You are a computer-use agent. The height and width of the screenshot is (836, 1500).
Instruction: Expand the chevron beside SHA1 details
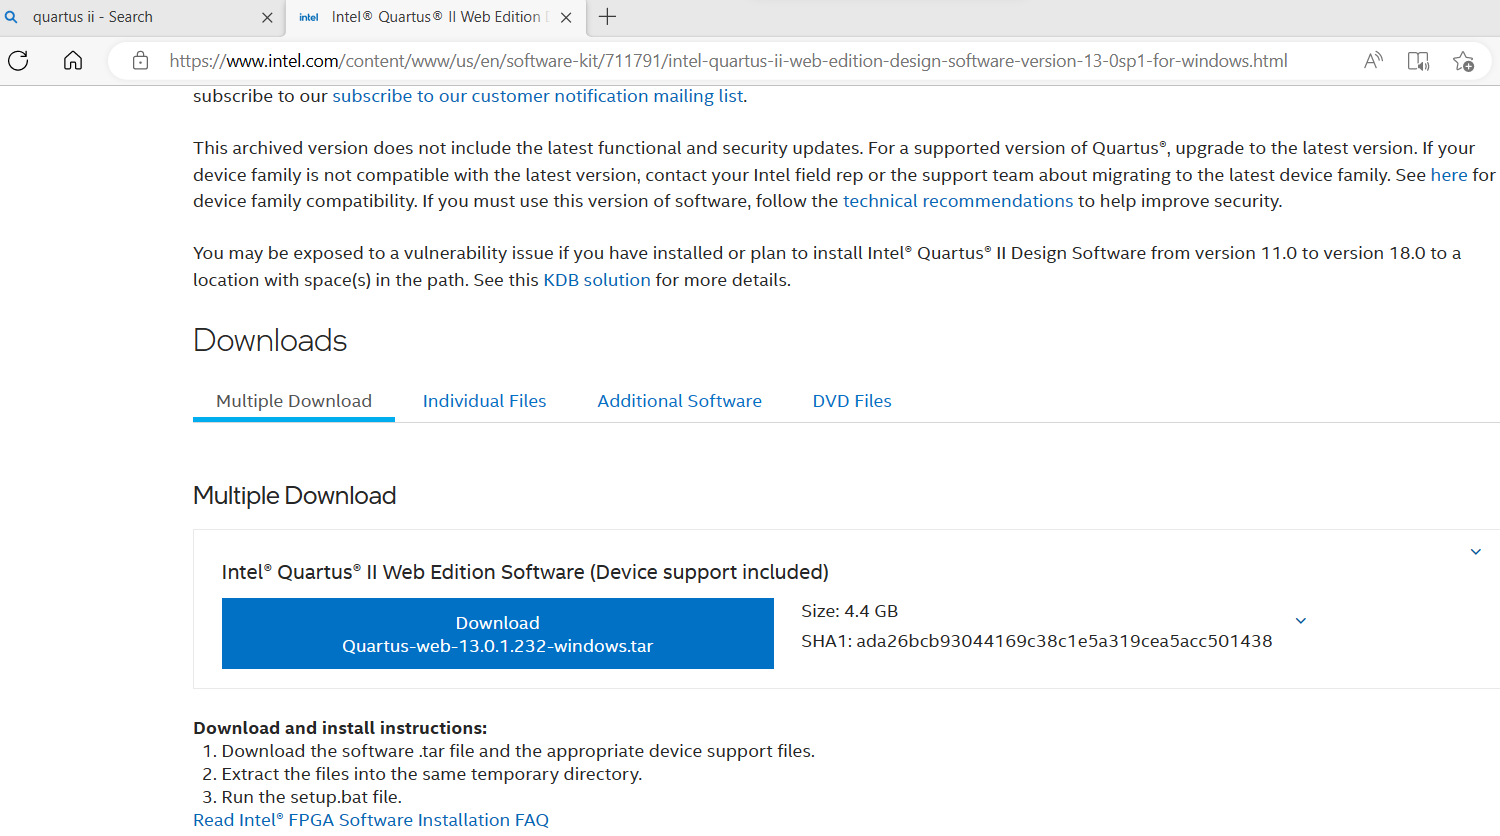click(x=1301, y=621)
